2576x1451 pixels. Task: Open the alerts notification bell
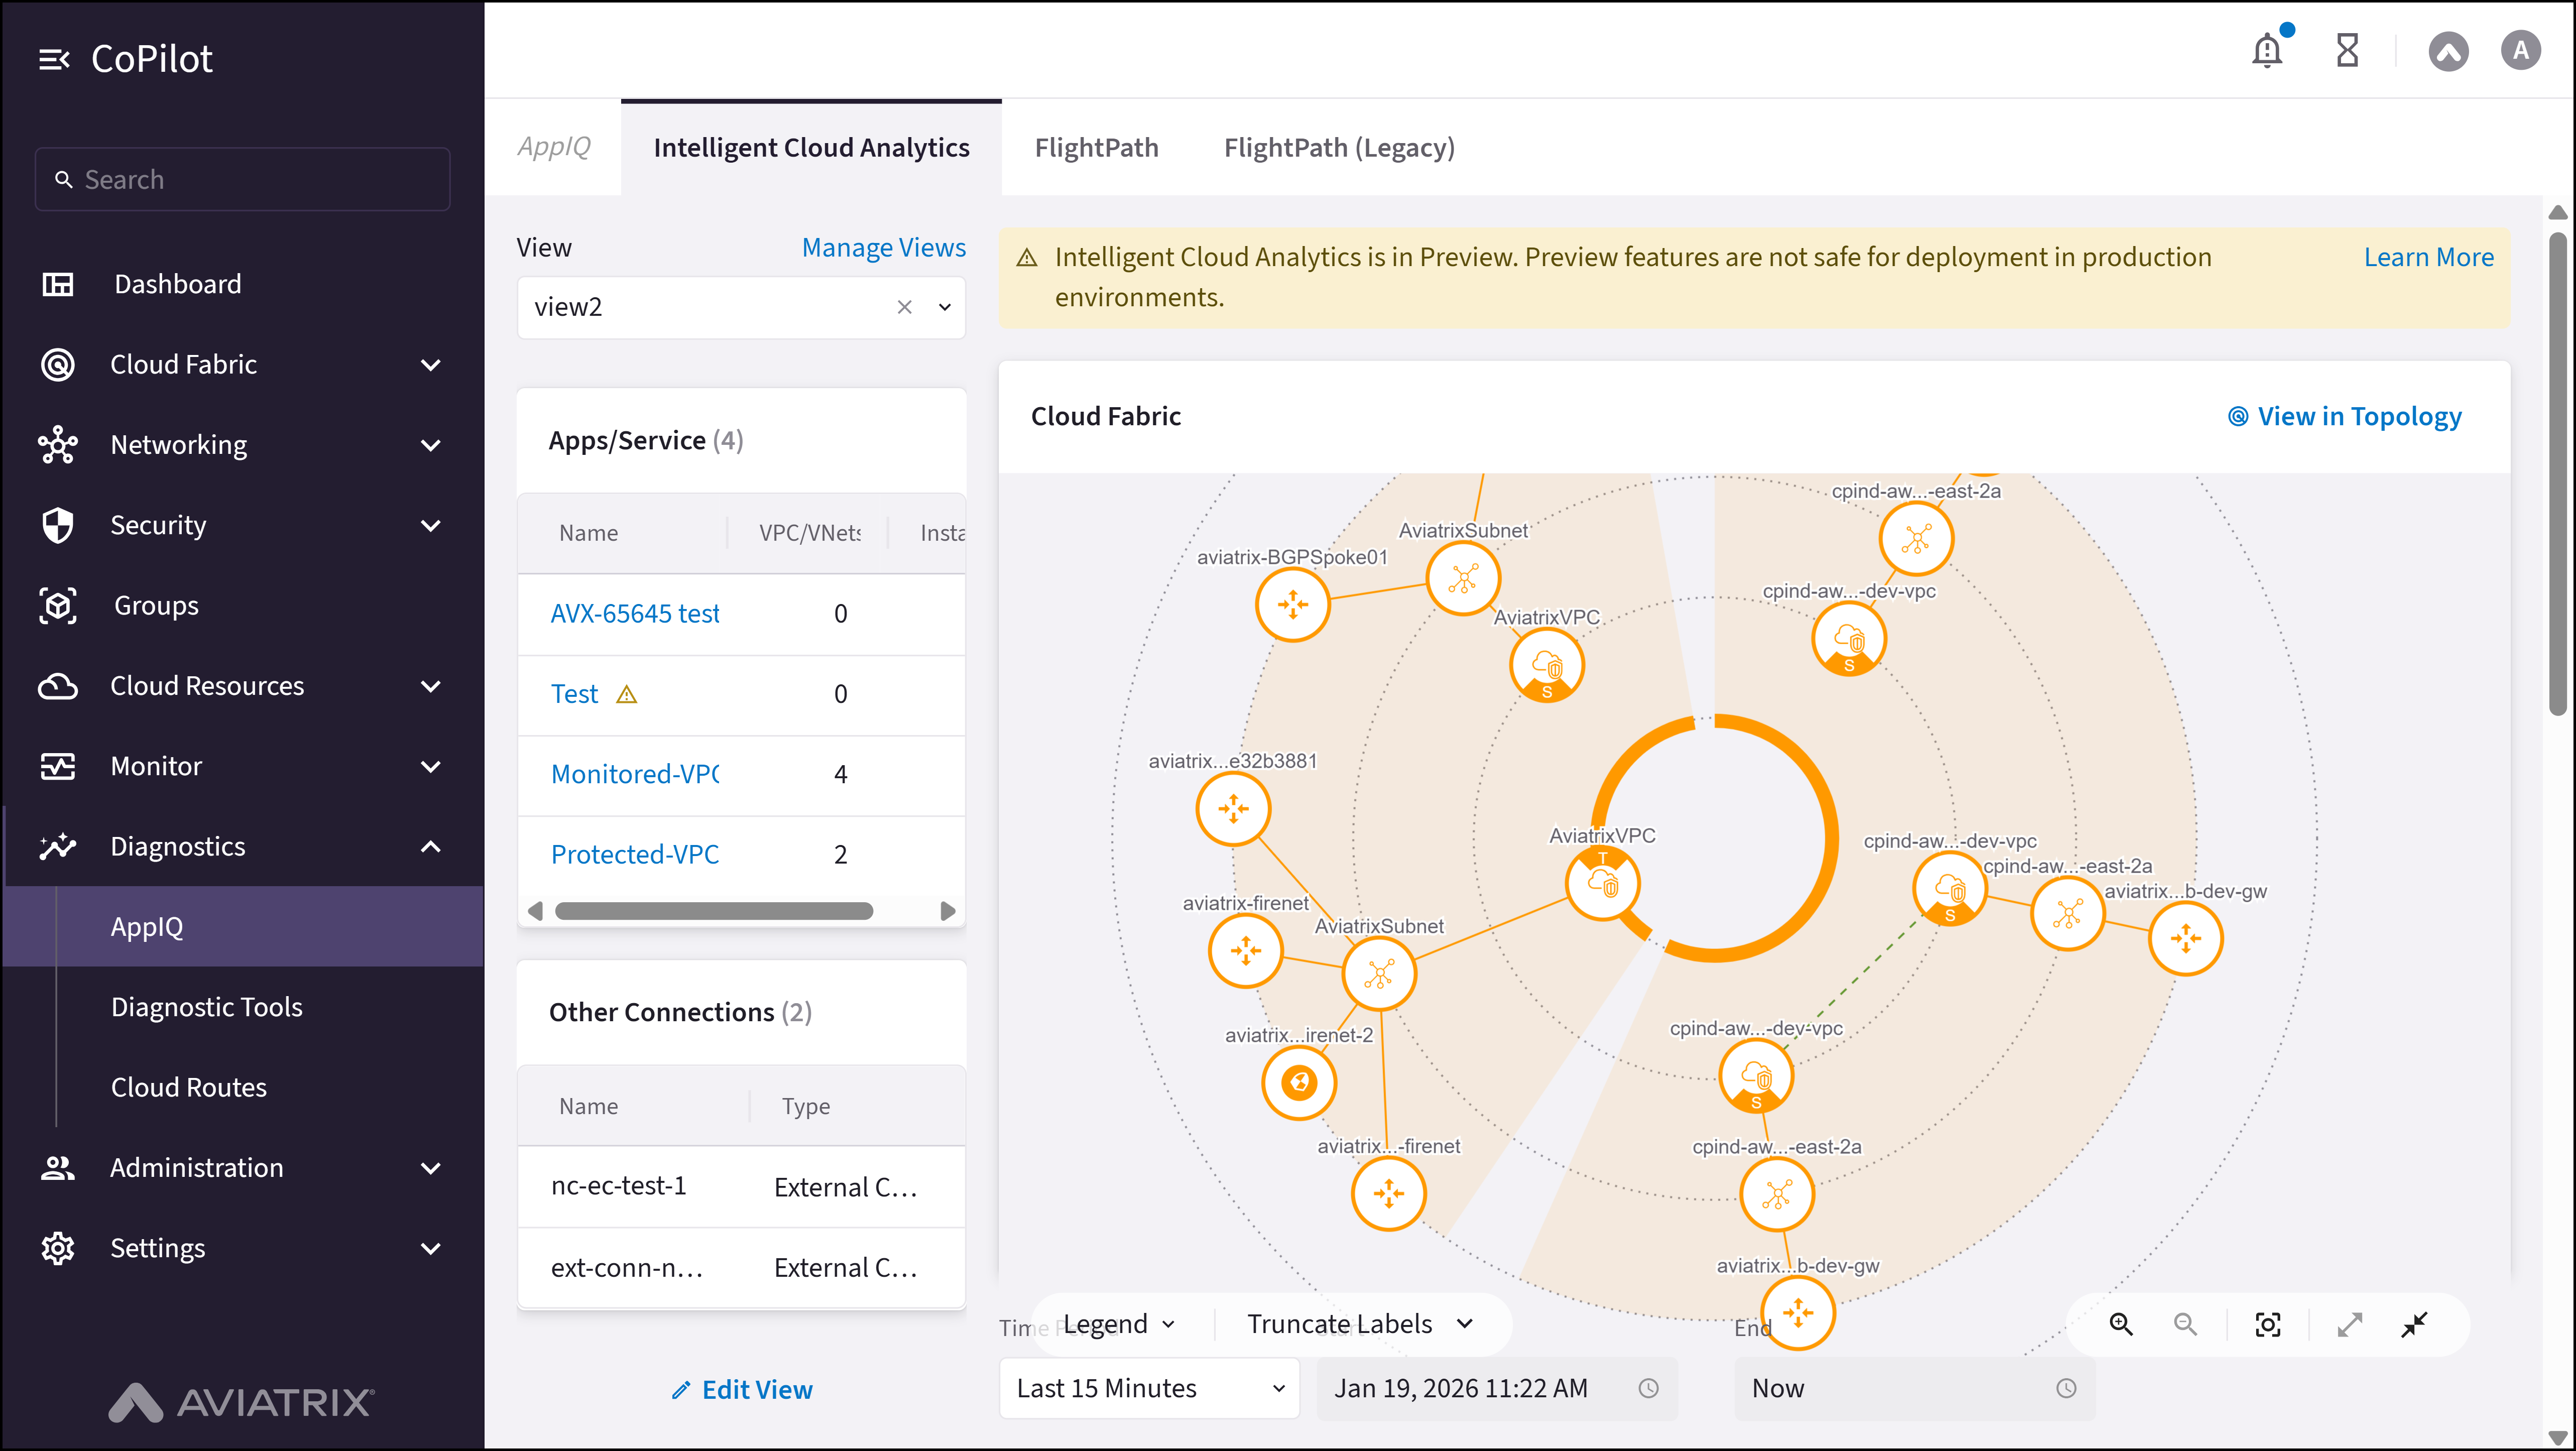point(2267,50)
